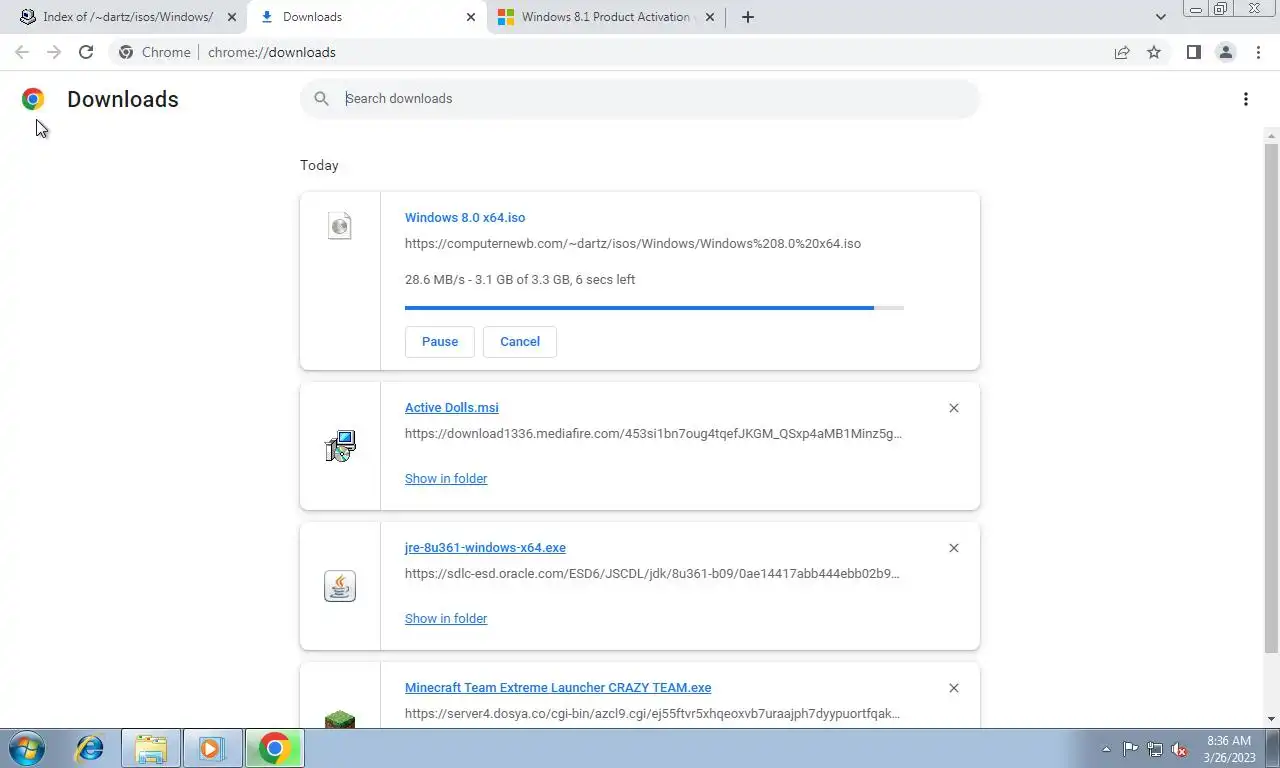This screenshot has height=768, width=1280.
Task: Click the taskbar clock showing 8:36 AM
Action: point(1229,749)
